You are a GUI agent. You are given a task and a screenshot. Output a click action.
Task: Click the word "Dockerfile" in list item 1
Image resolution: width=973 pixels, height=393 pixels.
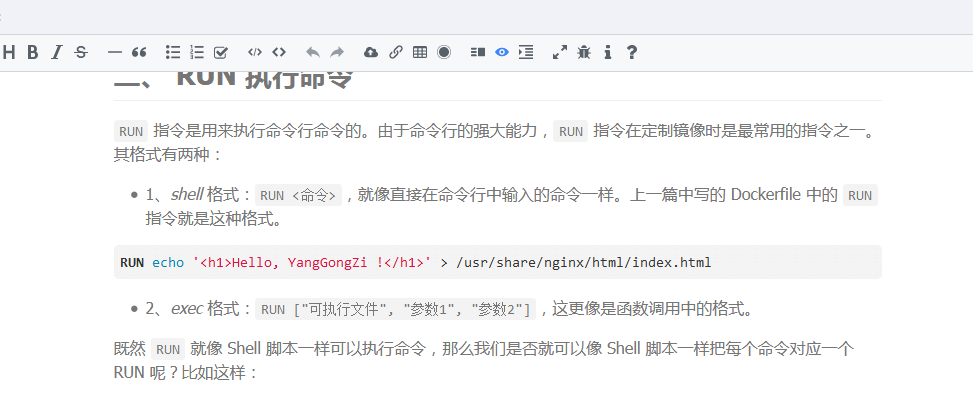pyautogui.click(x=766, y=195)
